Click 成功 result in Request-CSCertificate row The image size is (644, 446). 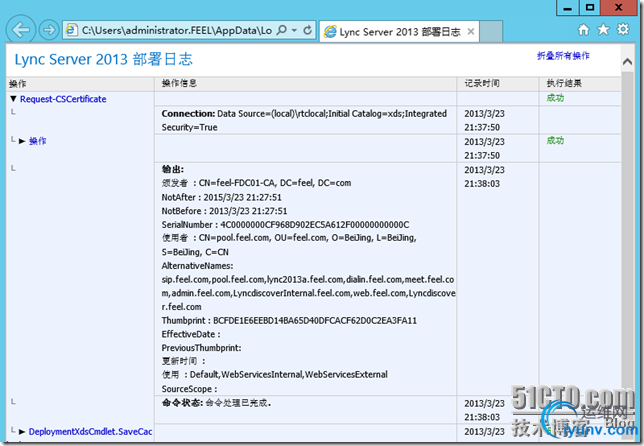tap(555, 98)
